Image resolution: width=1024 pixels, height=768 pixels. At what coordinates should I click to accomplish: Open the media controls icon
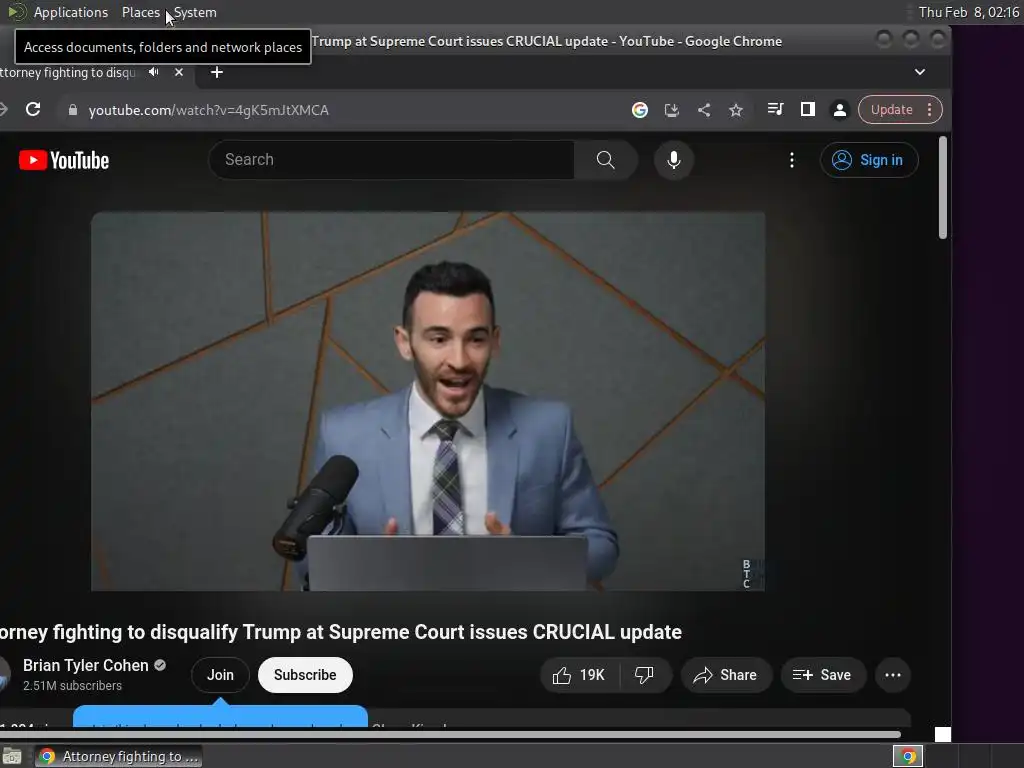pyautogui.click(x=775, y=109)
